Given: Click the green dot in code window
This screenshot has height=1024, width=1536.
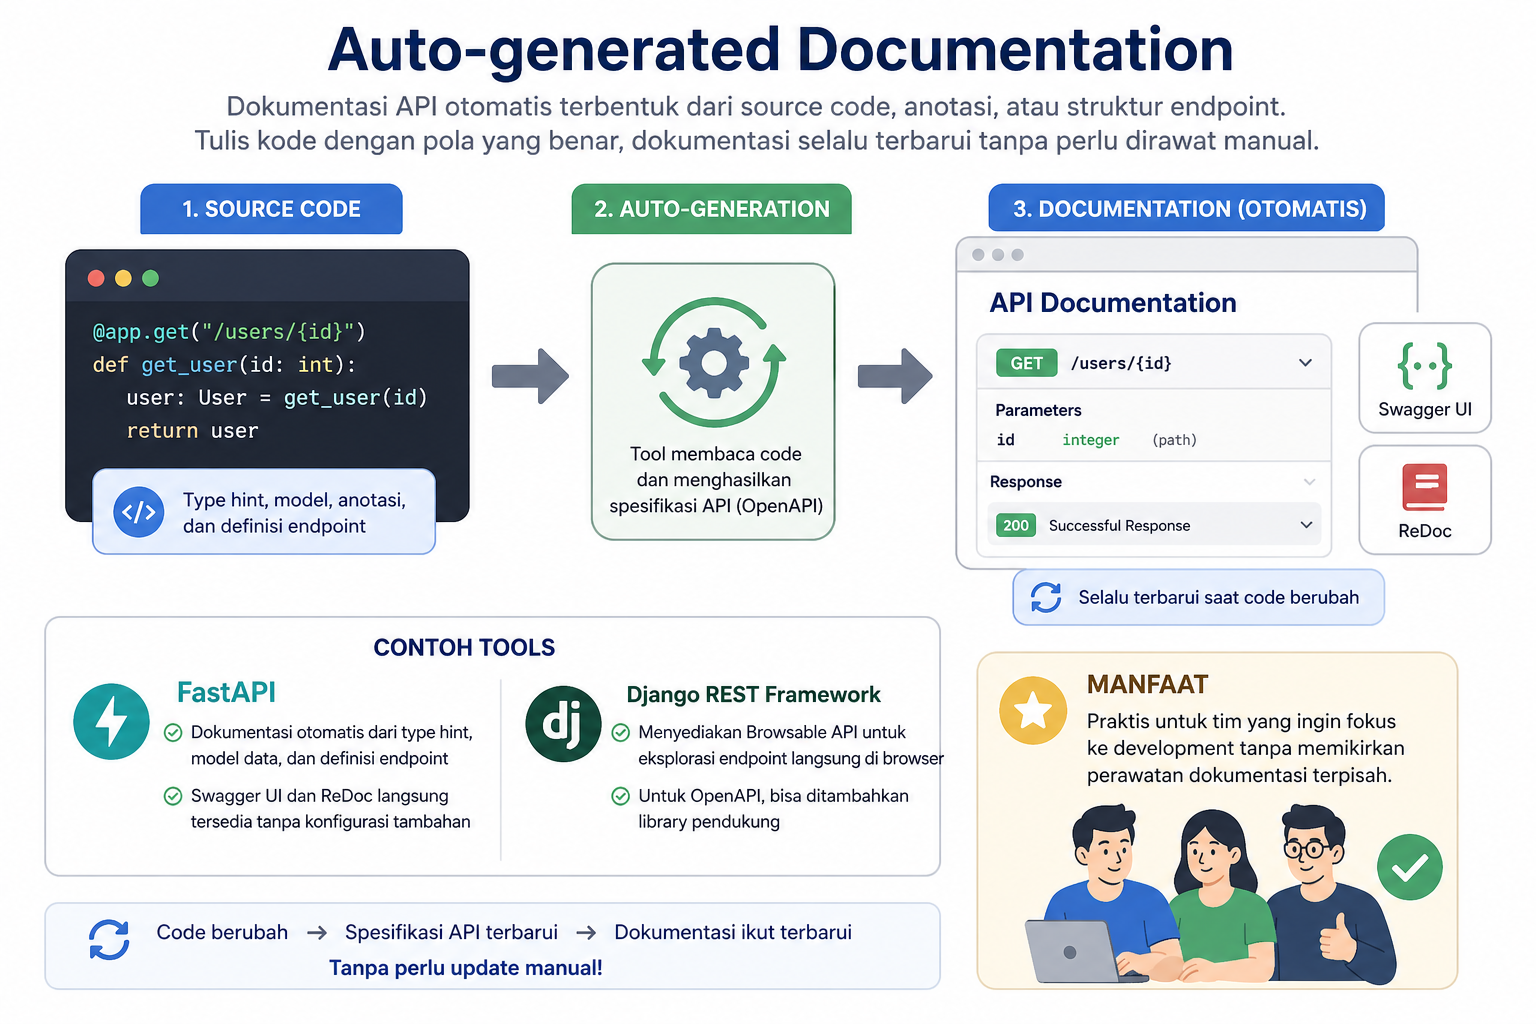Looking at the screenshot, I should point(150,278).
